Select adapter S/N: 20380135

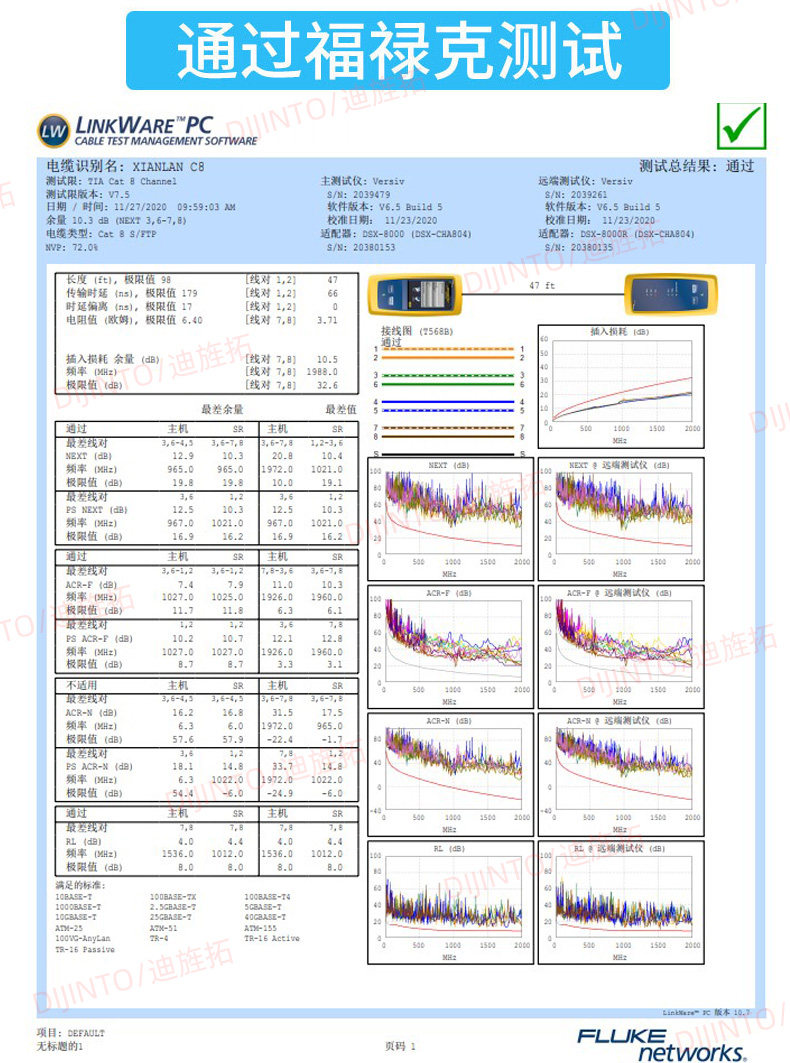tap(579, 247)
